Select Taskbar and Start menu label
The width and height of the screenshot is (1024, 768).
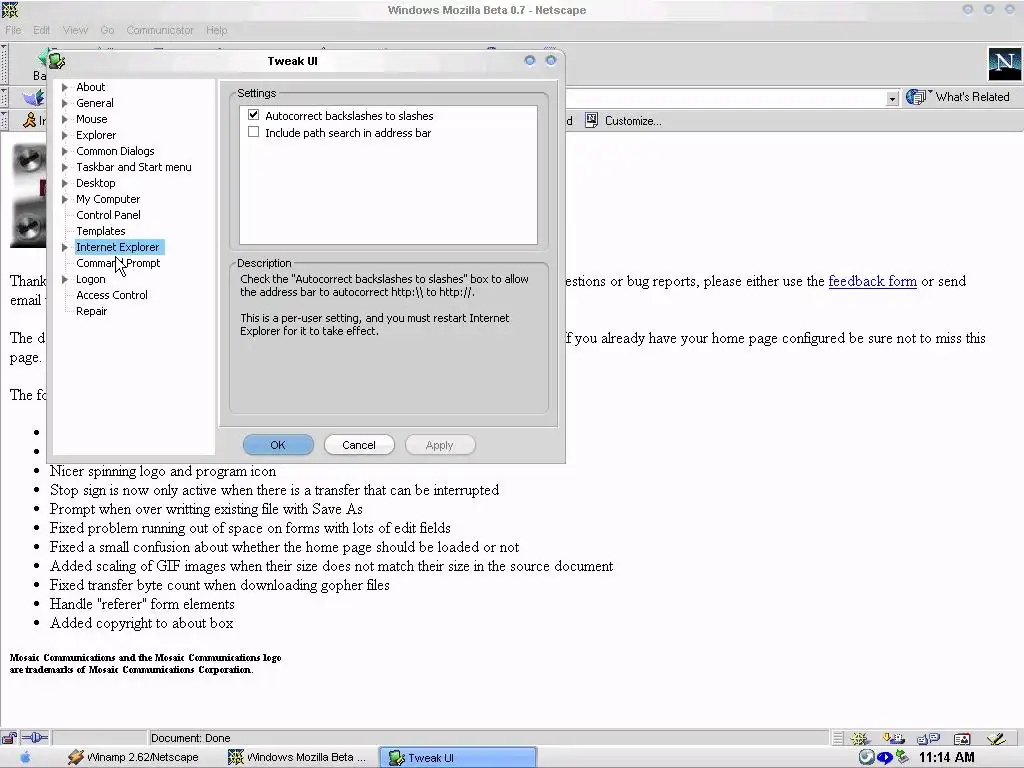coord(134,167)
